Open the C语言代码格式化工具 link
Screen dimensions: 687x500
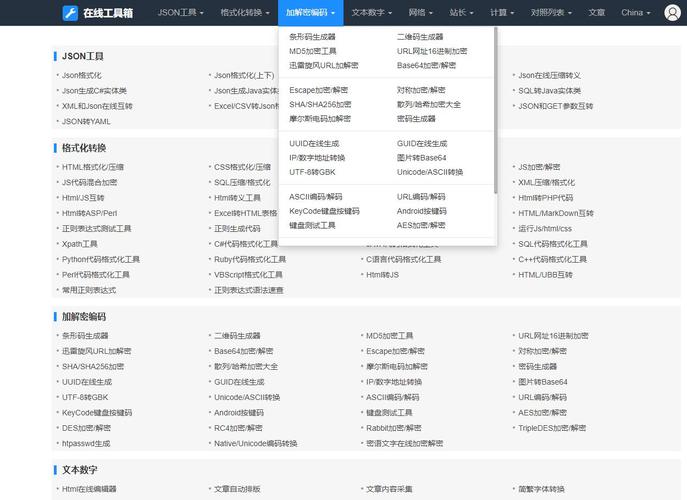tap(404, 259)
